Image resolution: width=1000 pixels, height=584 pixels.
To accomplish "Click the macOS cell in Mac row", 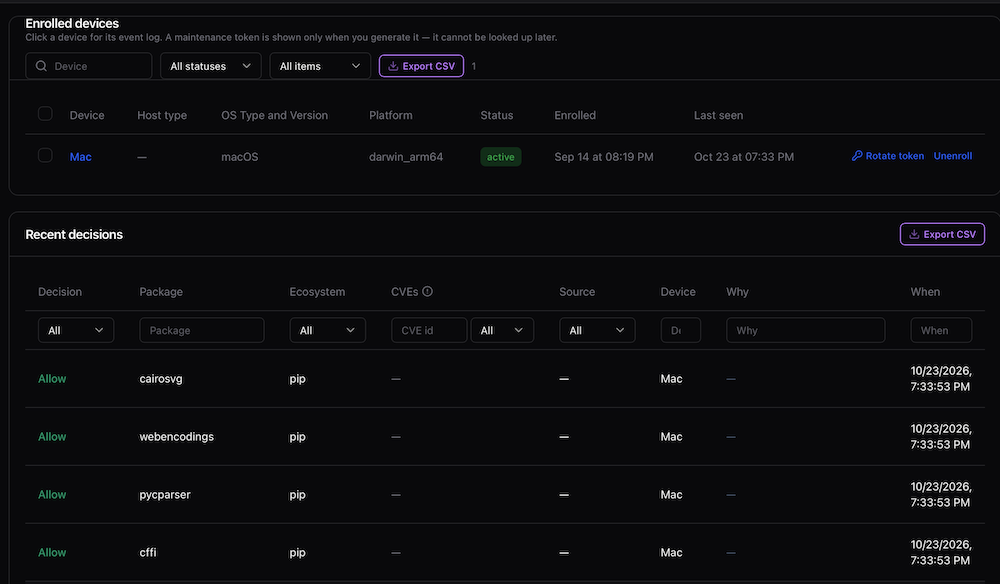I will coord(240,157).
